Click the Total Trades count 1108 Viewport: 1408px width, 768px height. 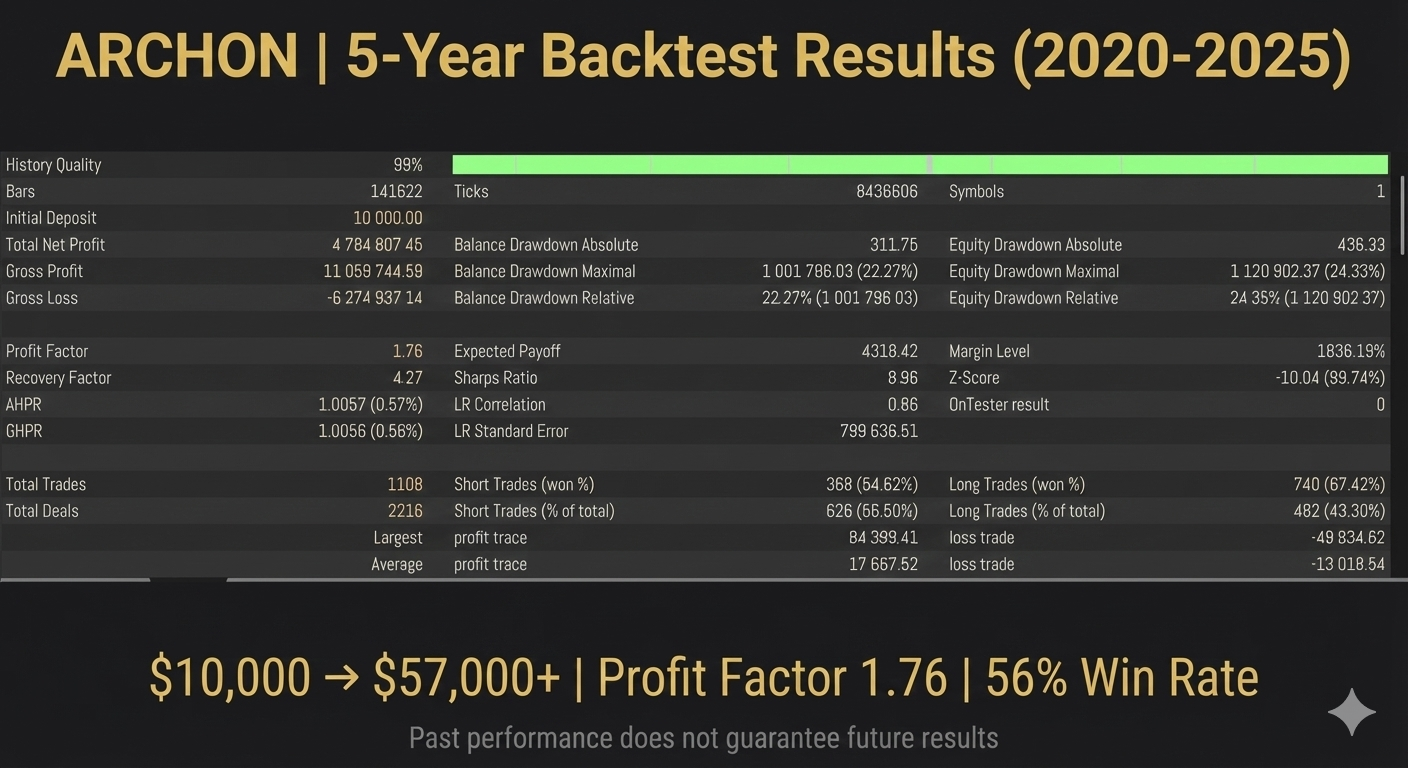tap(404, 485)
